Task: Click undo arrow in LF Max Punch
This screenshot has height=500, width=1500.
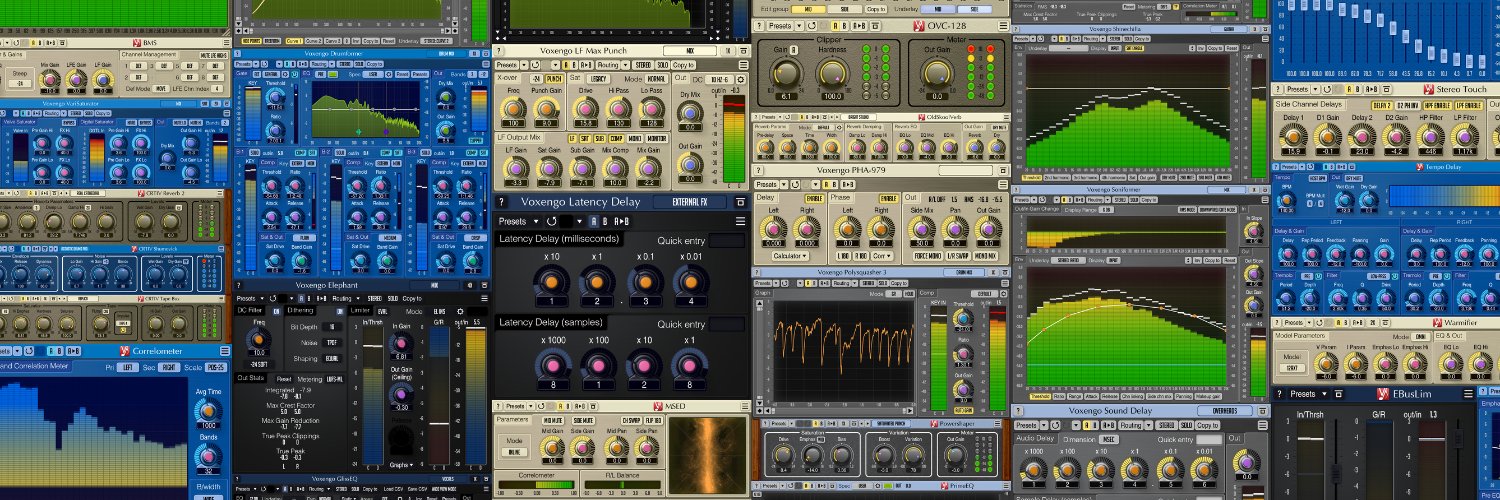Action: (535, 65)
